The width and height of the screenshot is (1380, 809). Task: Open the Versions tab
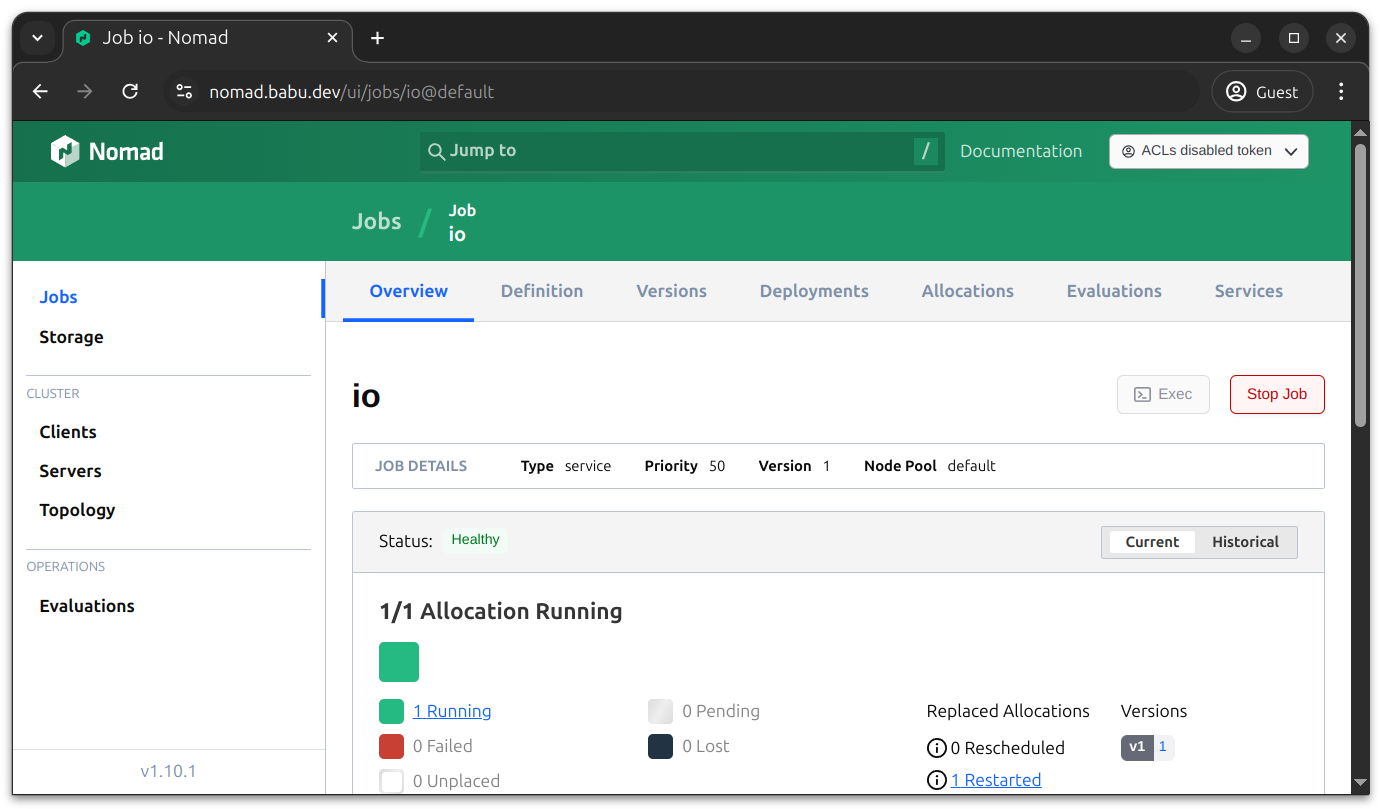(672, 291)
